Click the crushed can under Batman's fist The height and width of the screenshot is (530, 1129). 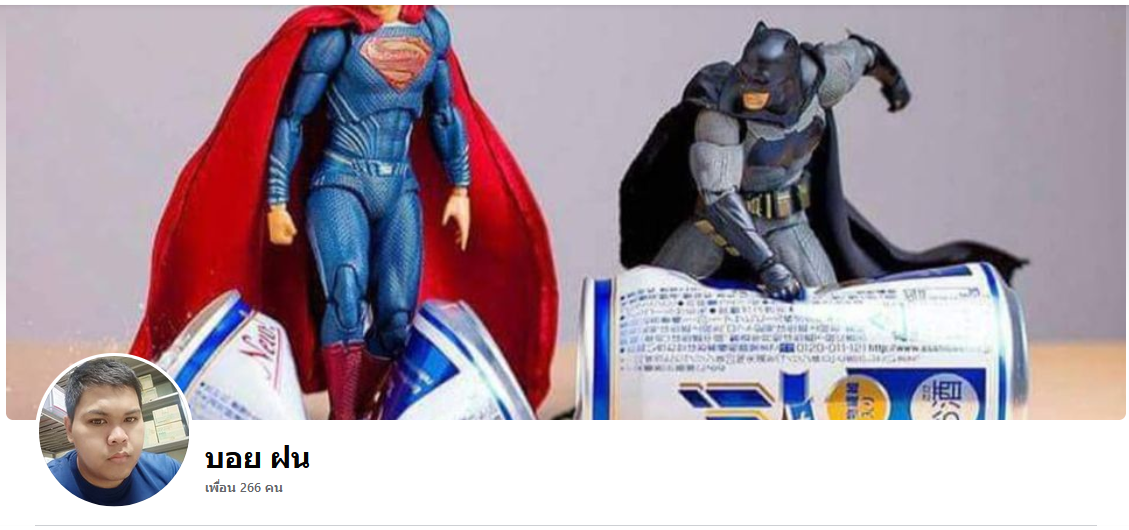pos(799,342)
